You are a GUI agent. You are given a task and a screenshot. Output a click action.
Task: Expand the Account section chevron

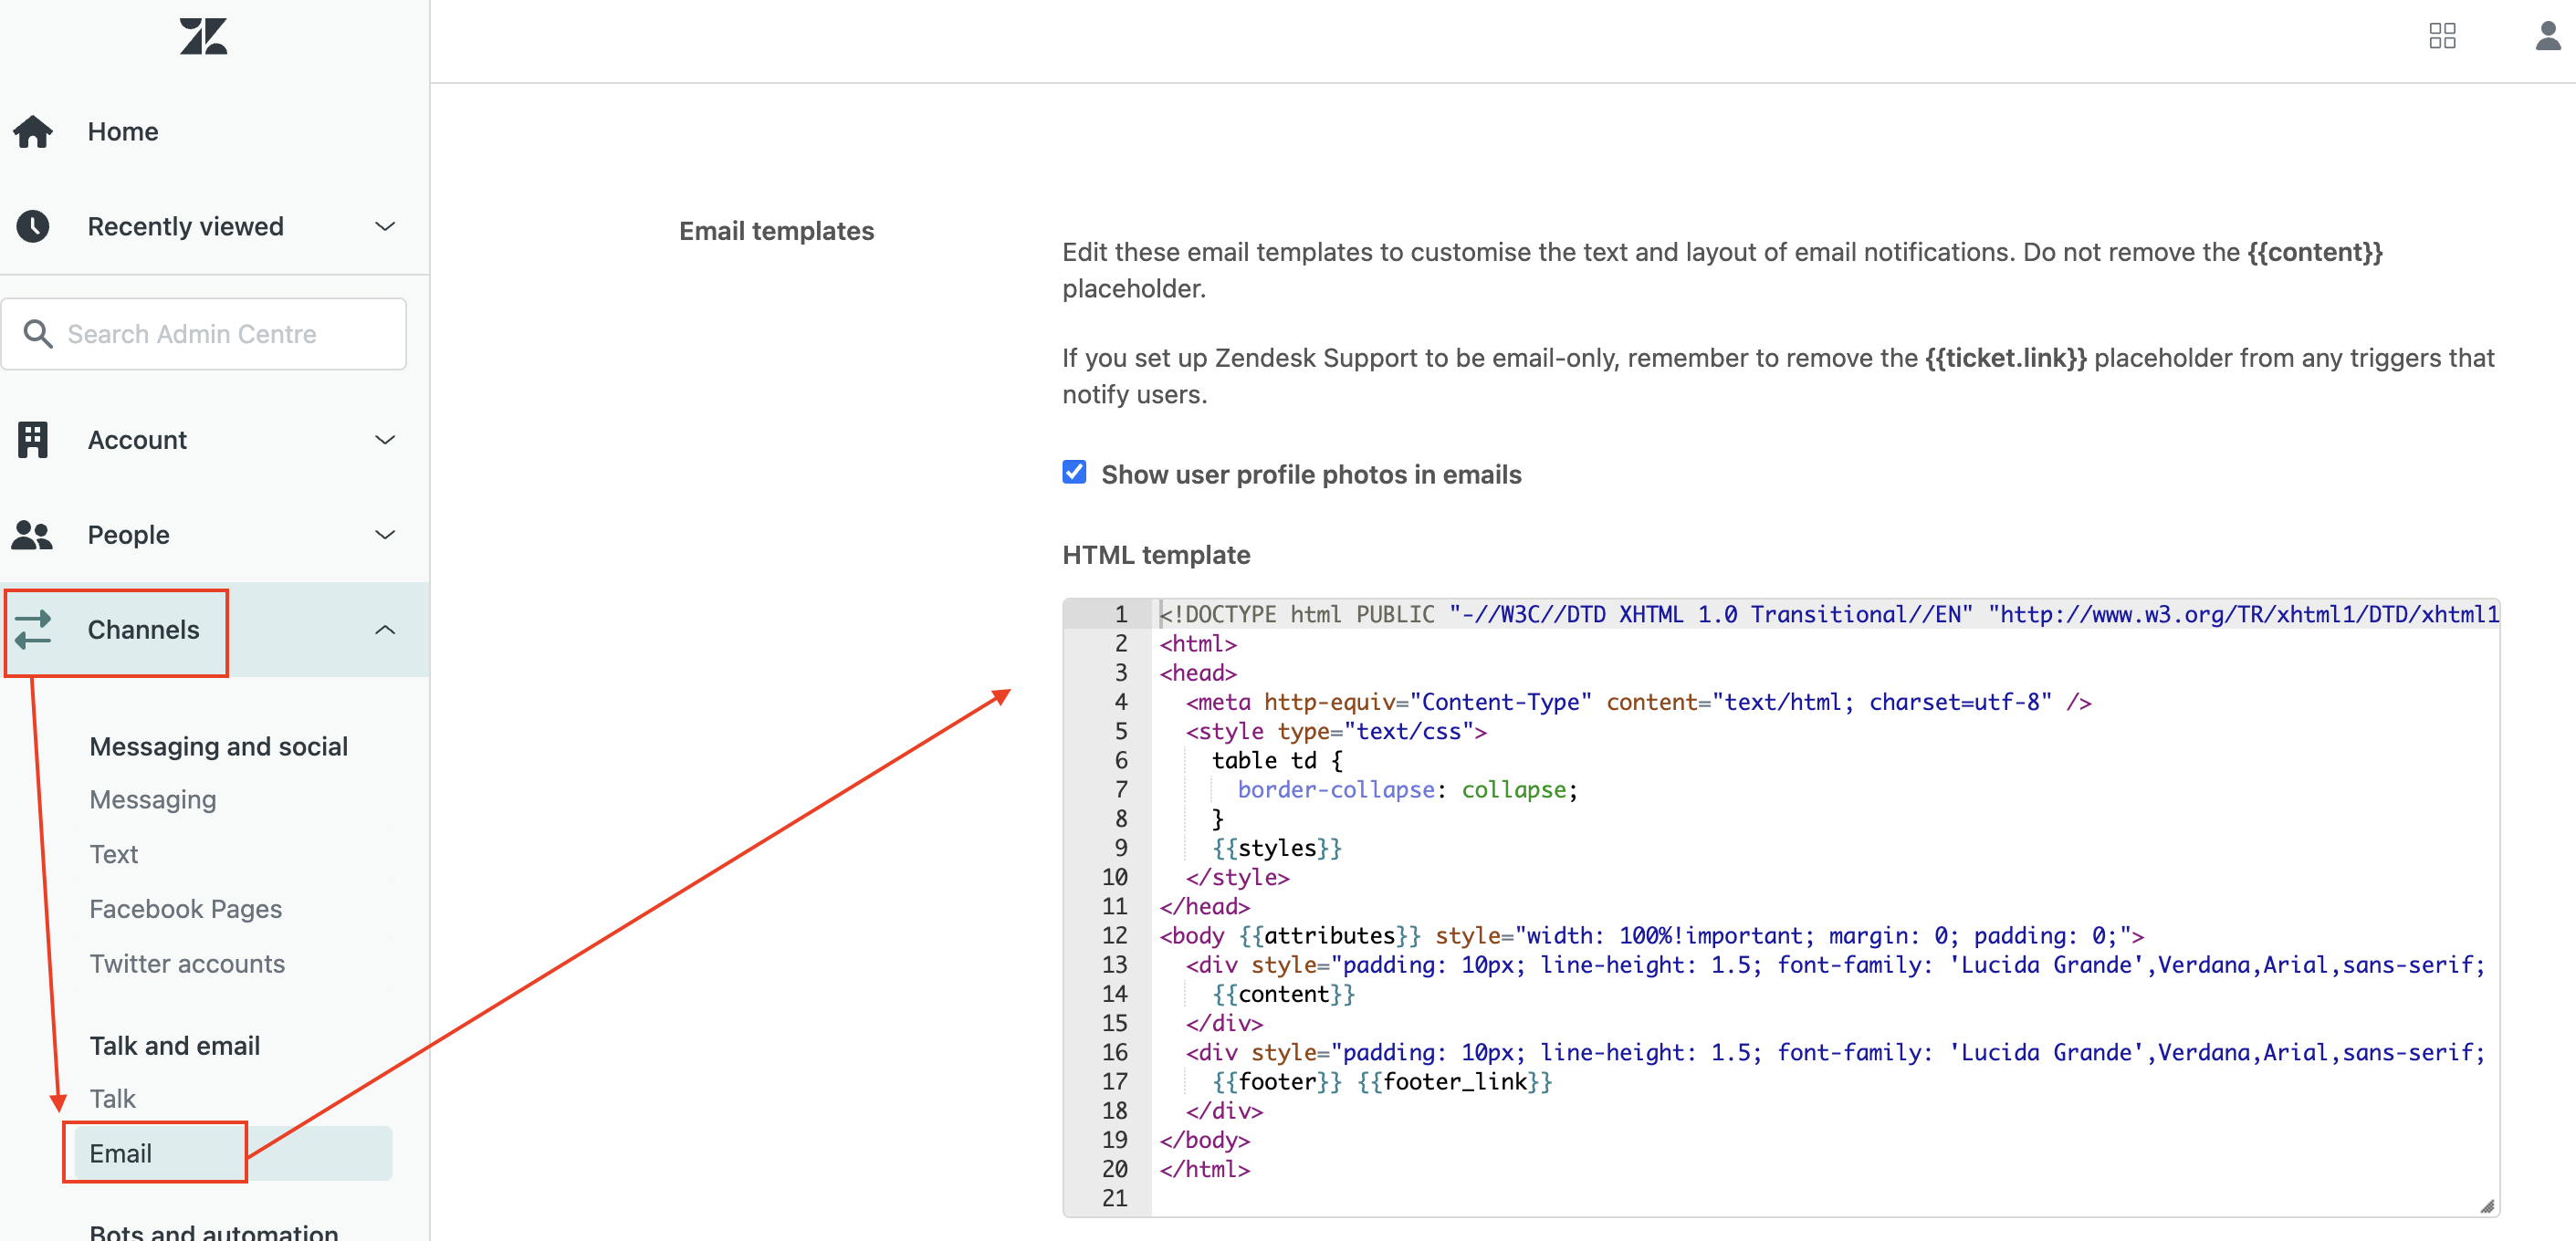385,439
